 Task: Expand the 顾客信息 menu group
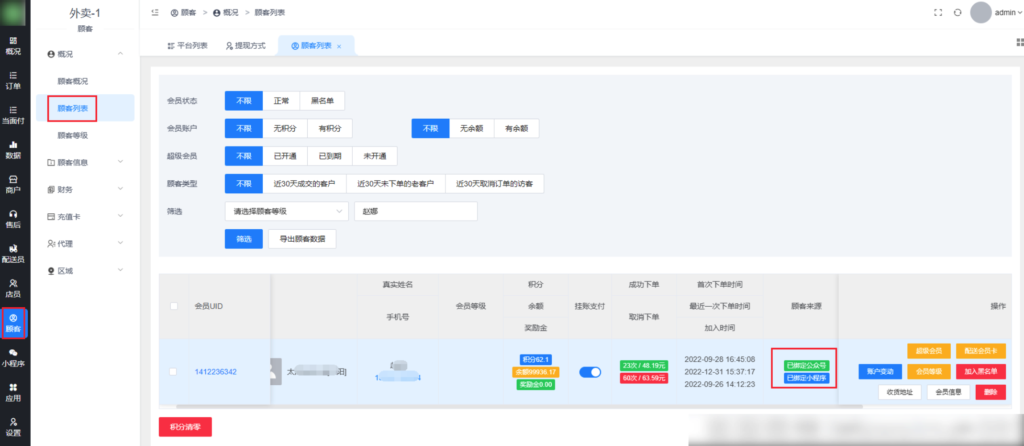point(86,162)
